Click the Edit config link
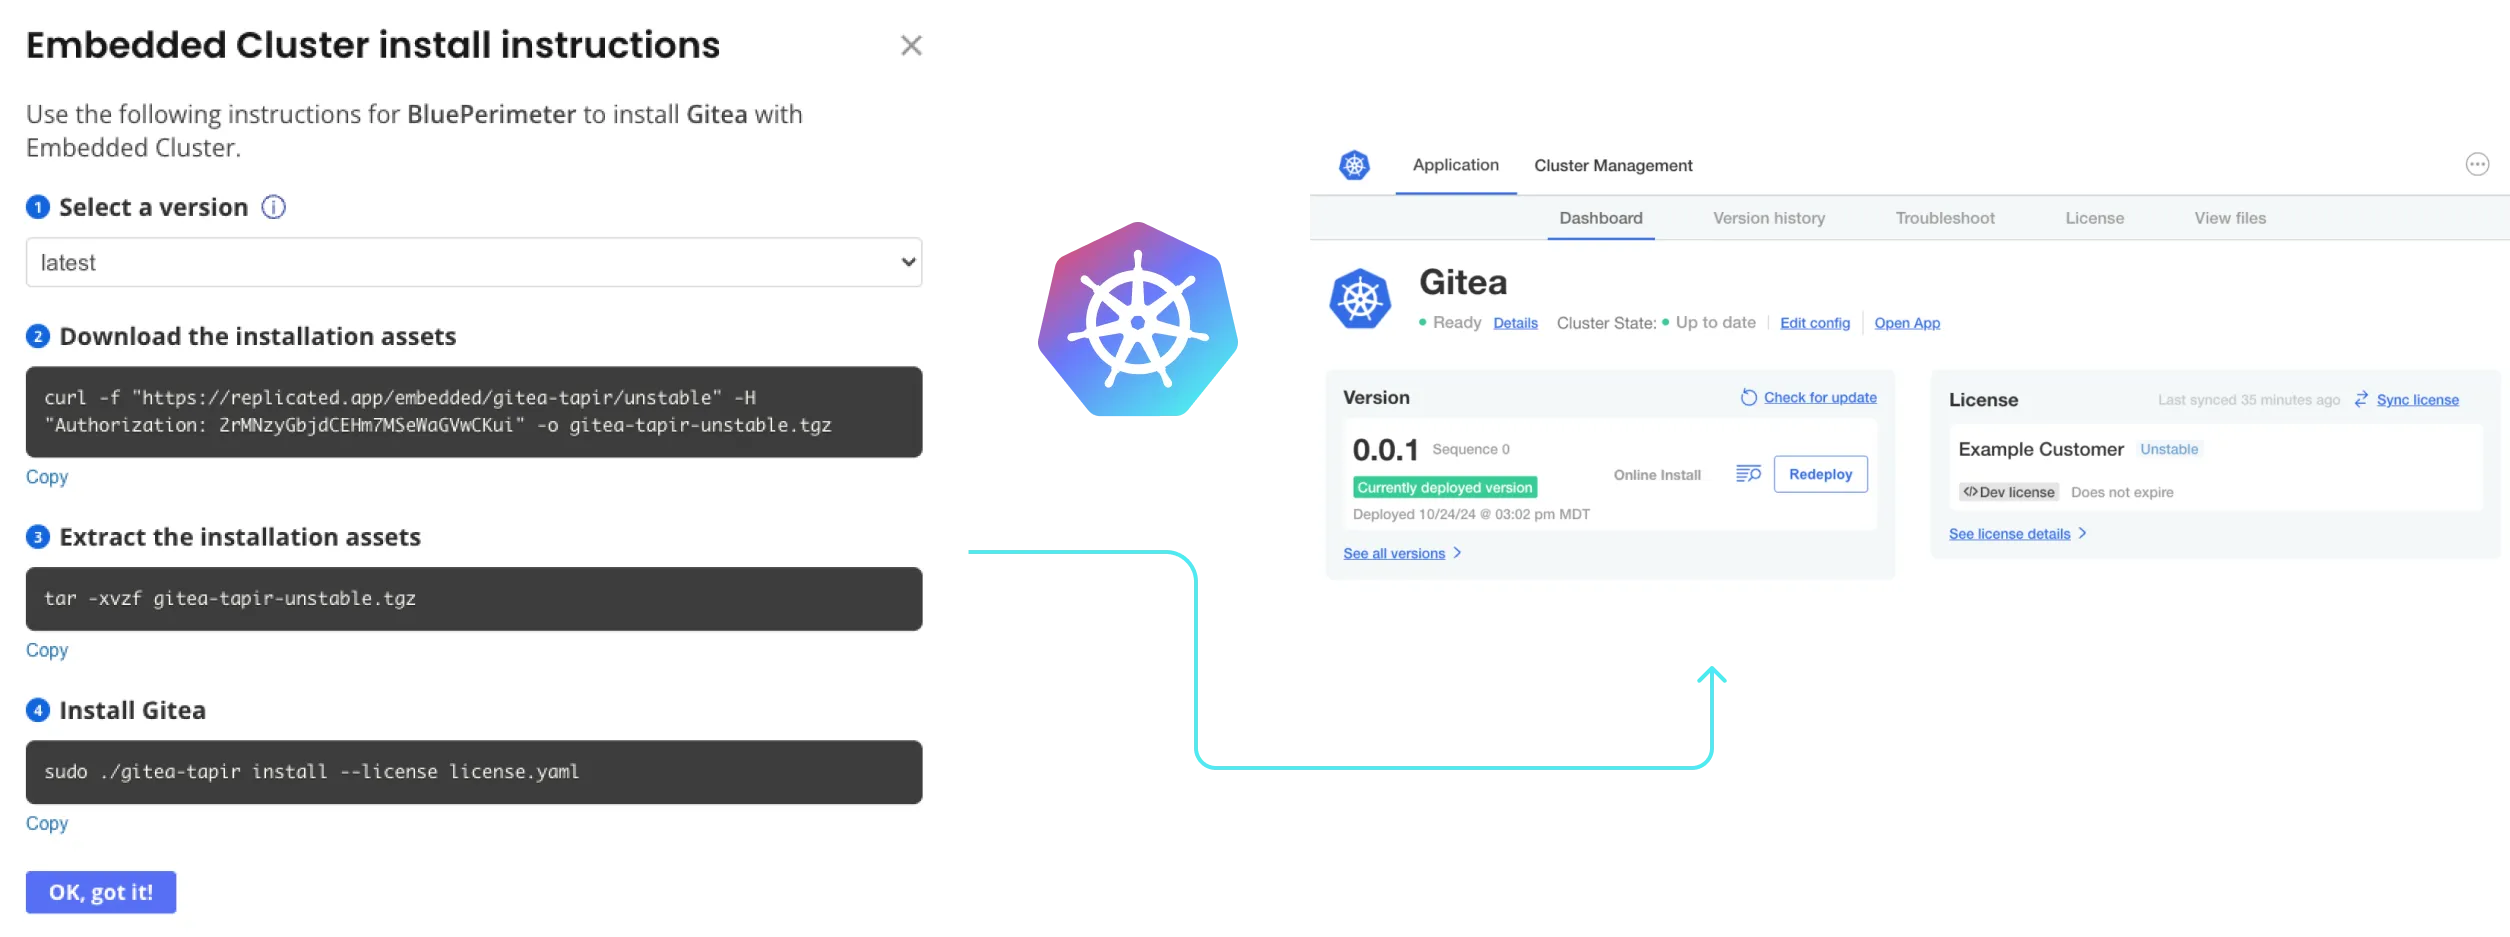This screenshot has width=2510, height=937. pos(1815,323)
